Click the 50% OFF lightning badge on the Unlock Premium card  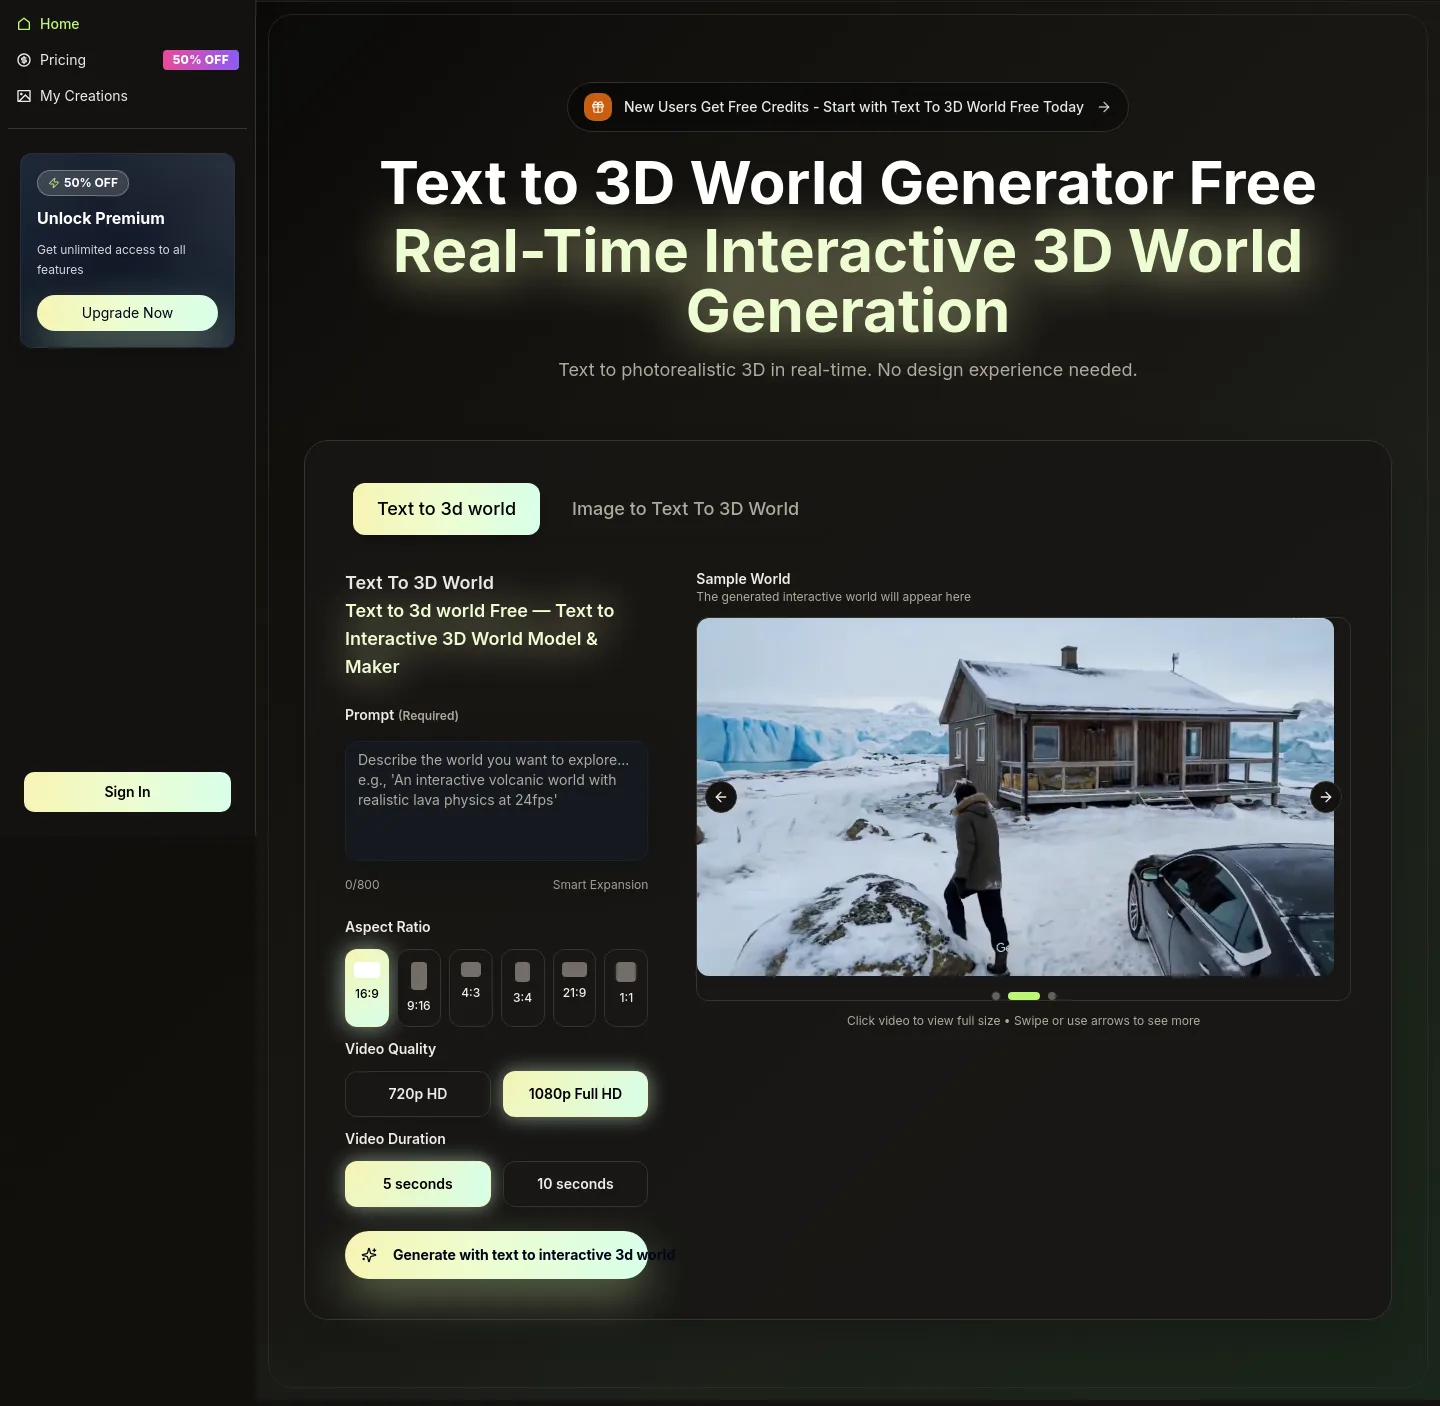pyautogui.click(x=83, y=183)
